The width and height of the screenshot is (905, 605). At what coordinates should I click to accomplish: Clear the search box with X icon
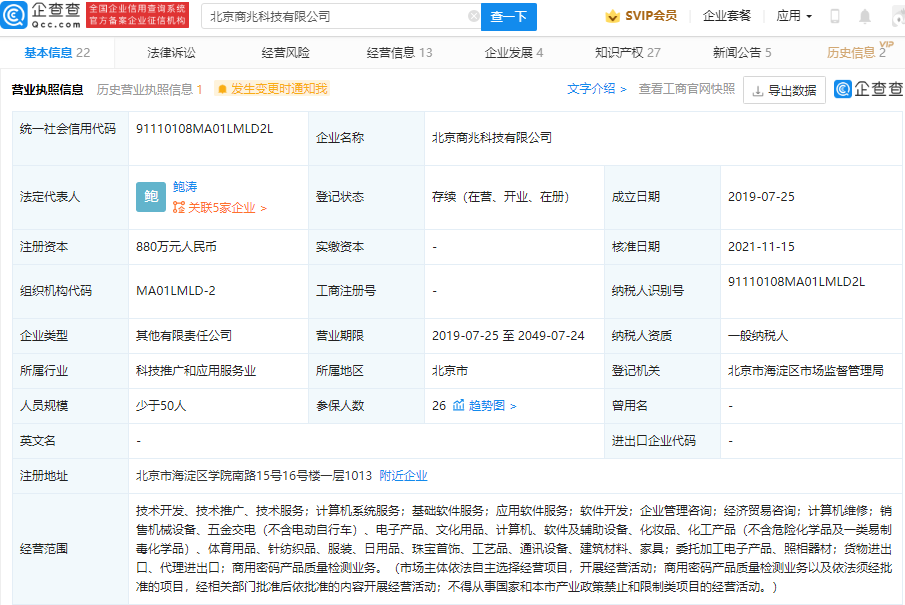click(474, 16)
